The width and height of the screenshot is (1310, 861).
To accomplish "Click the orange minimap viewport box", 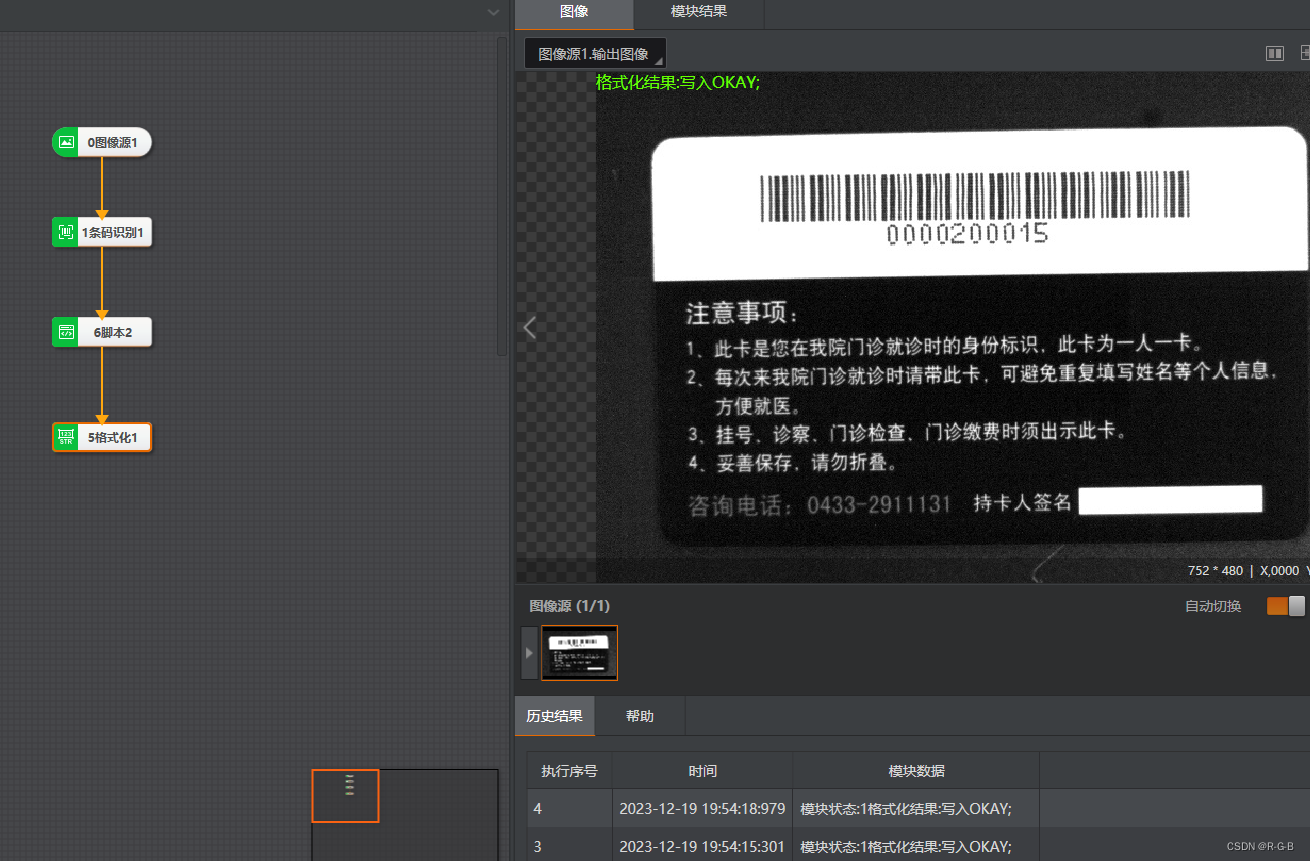I will point(345,795).
